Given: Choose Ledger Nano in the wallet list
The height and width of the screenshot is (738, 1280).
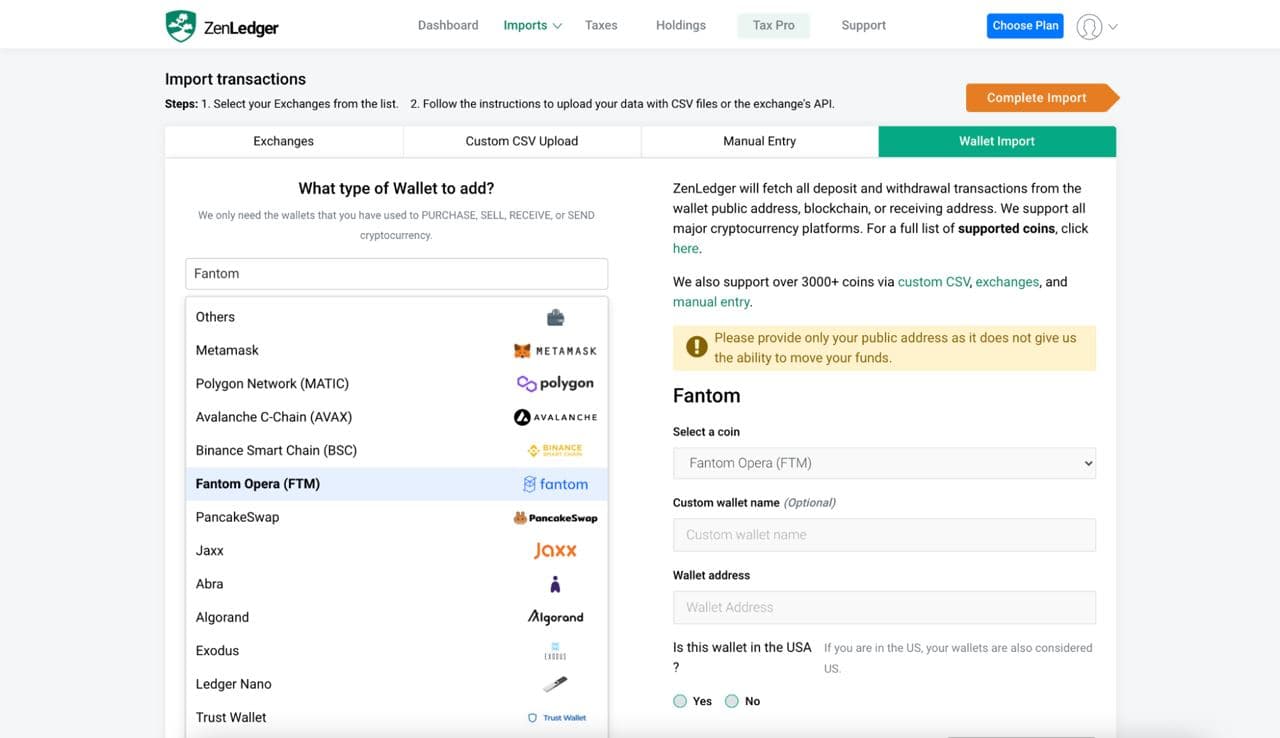Looking at the screenshot, I should [x=397, y=684].
